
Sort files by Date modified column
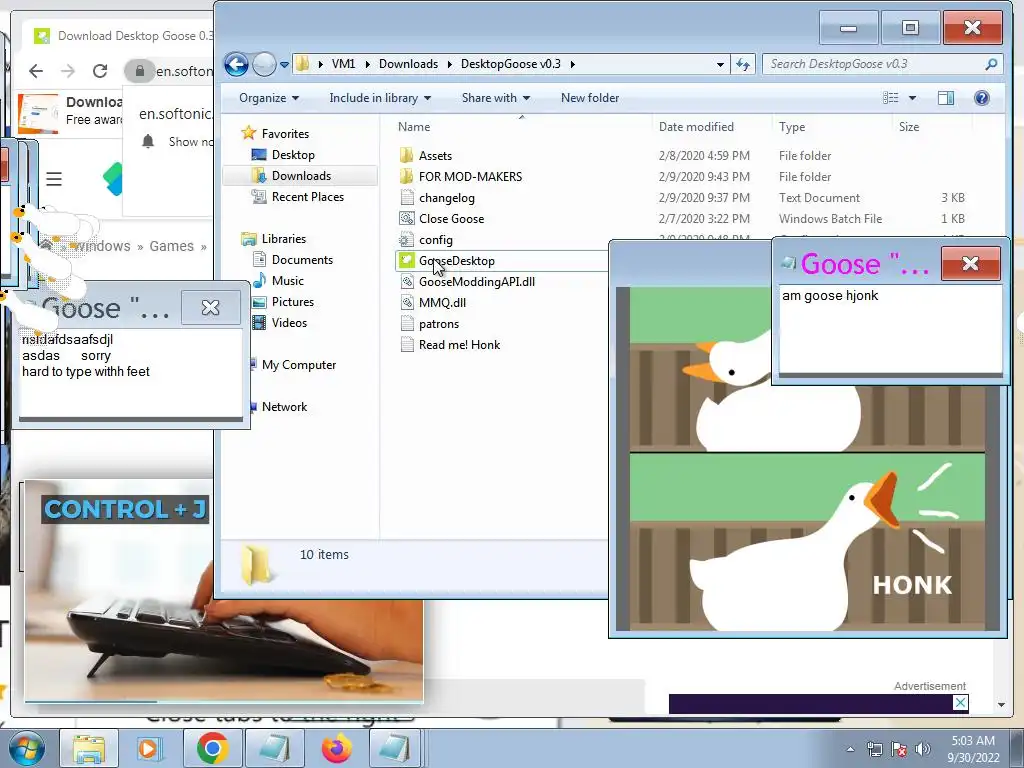point(696,127)
